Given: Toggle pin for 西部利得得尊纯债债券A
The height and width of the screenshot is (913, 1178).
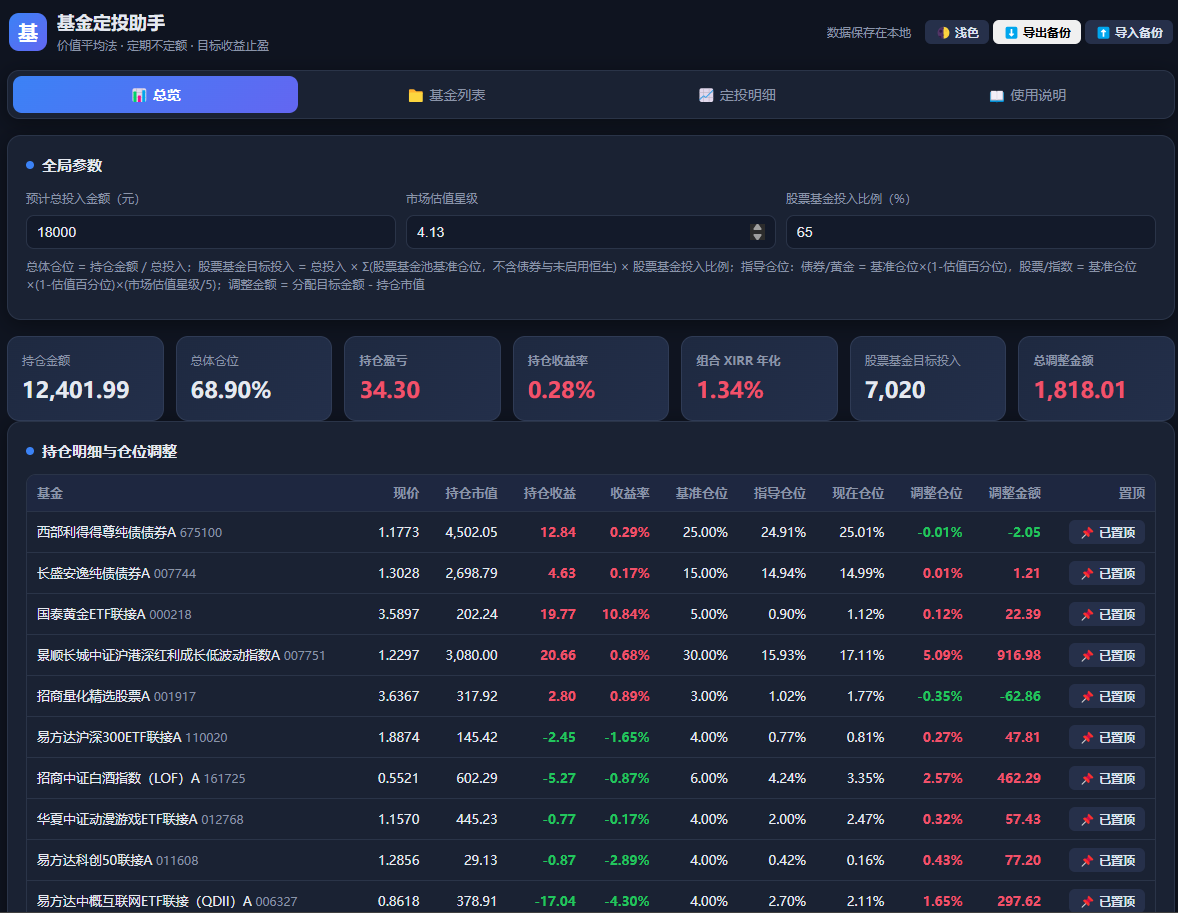Looking at the screenshot, I should (x=1107, y=532).
